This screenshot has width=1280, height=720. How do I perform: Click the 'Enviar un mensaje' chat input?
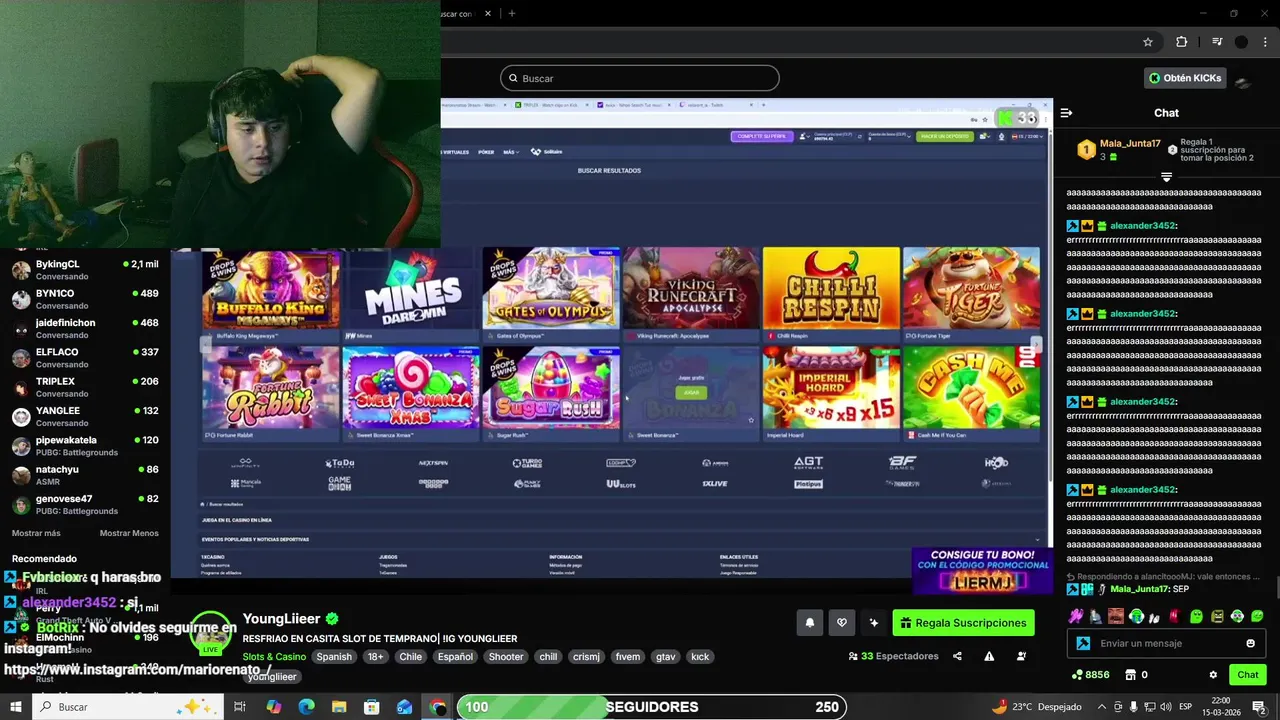1165,643
